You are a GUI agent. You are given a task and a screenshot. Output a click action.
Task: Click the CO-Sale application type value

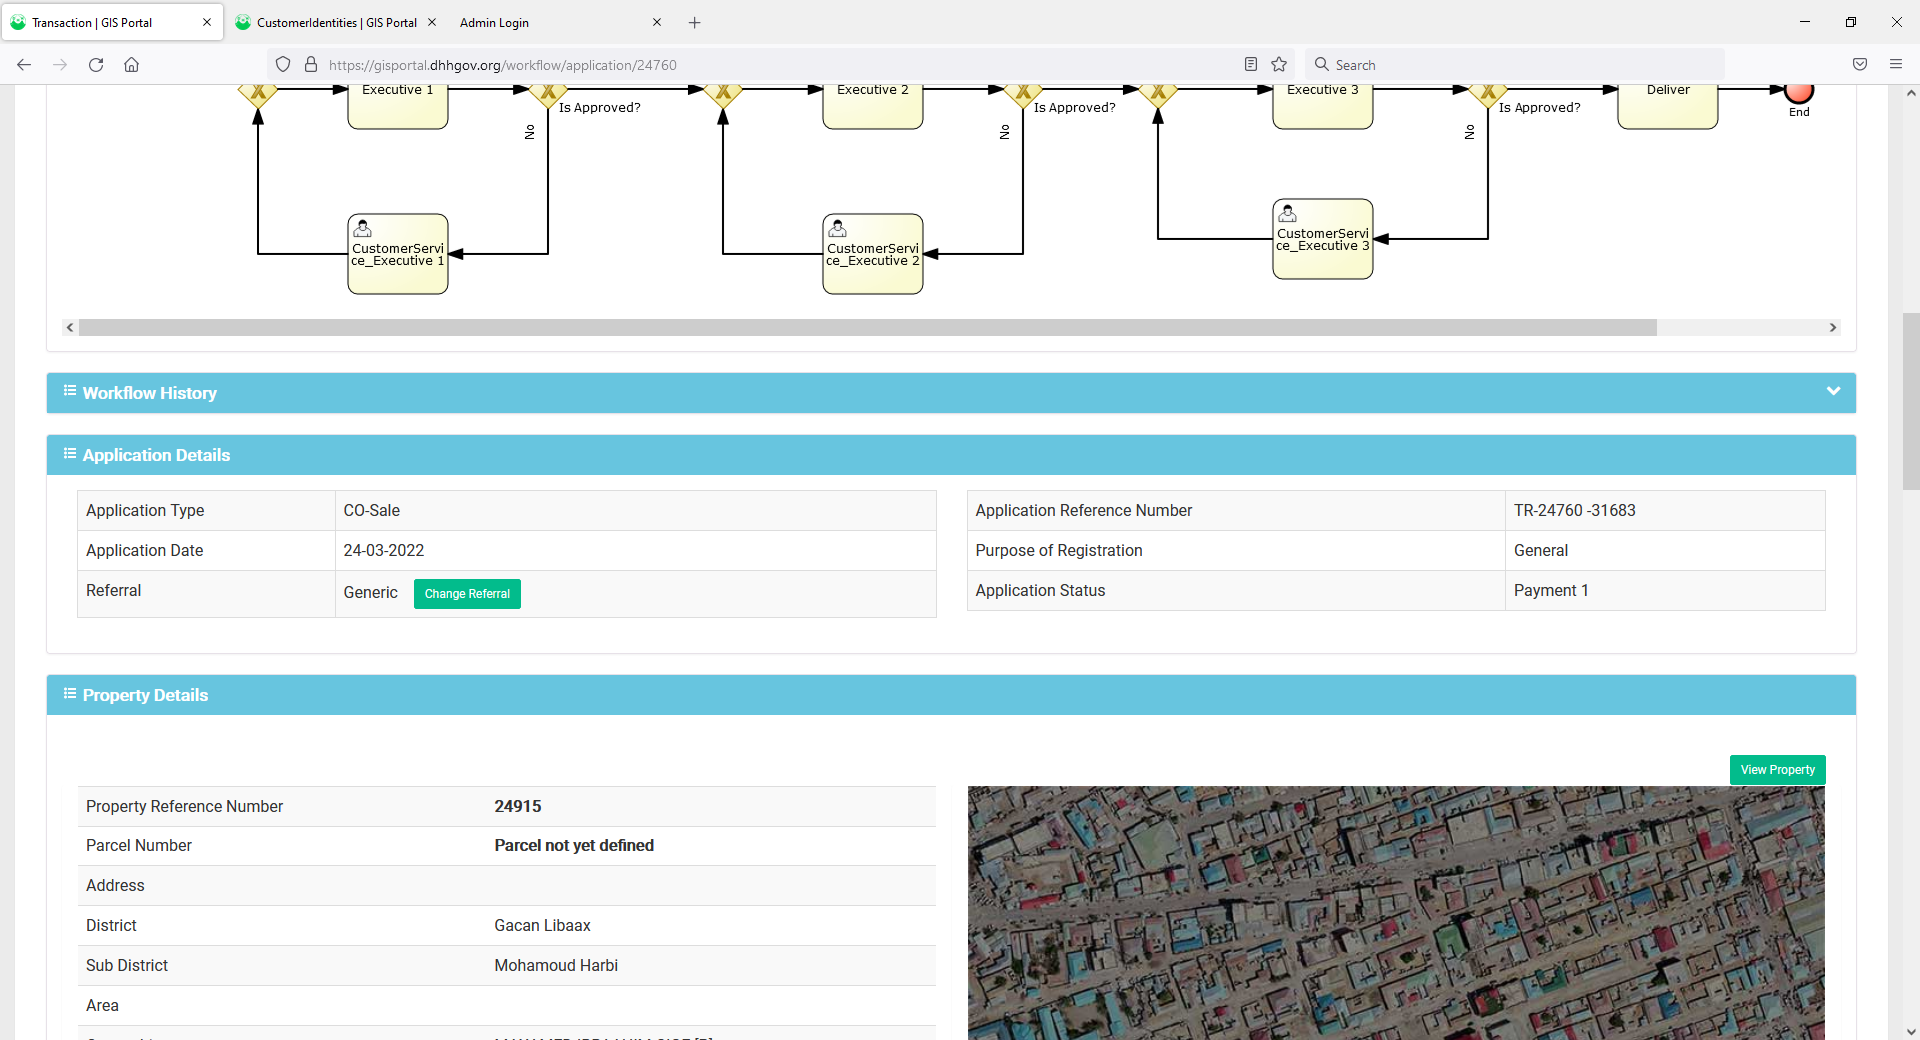click(372, 510)
